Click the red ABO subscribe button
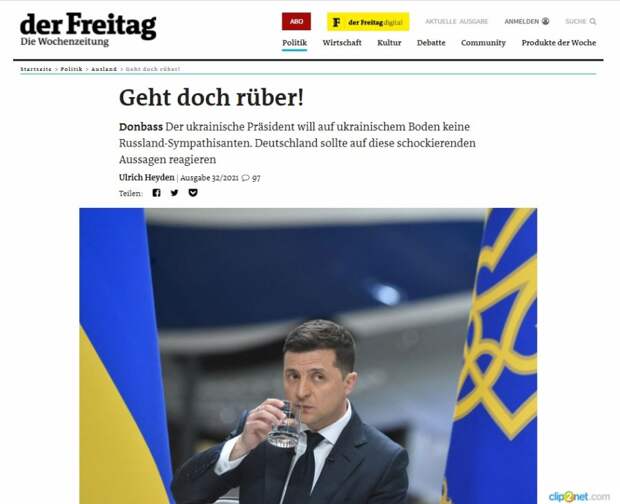This screenshot has height=504, width=620. coord(296,21)
